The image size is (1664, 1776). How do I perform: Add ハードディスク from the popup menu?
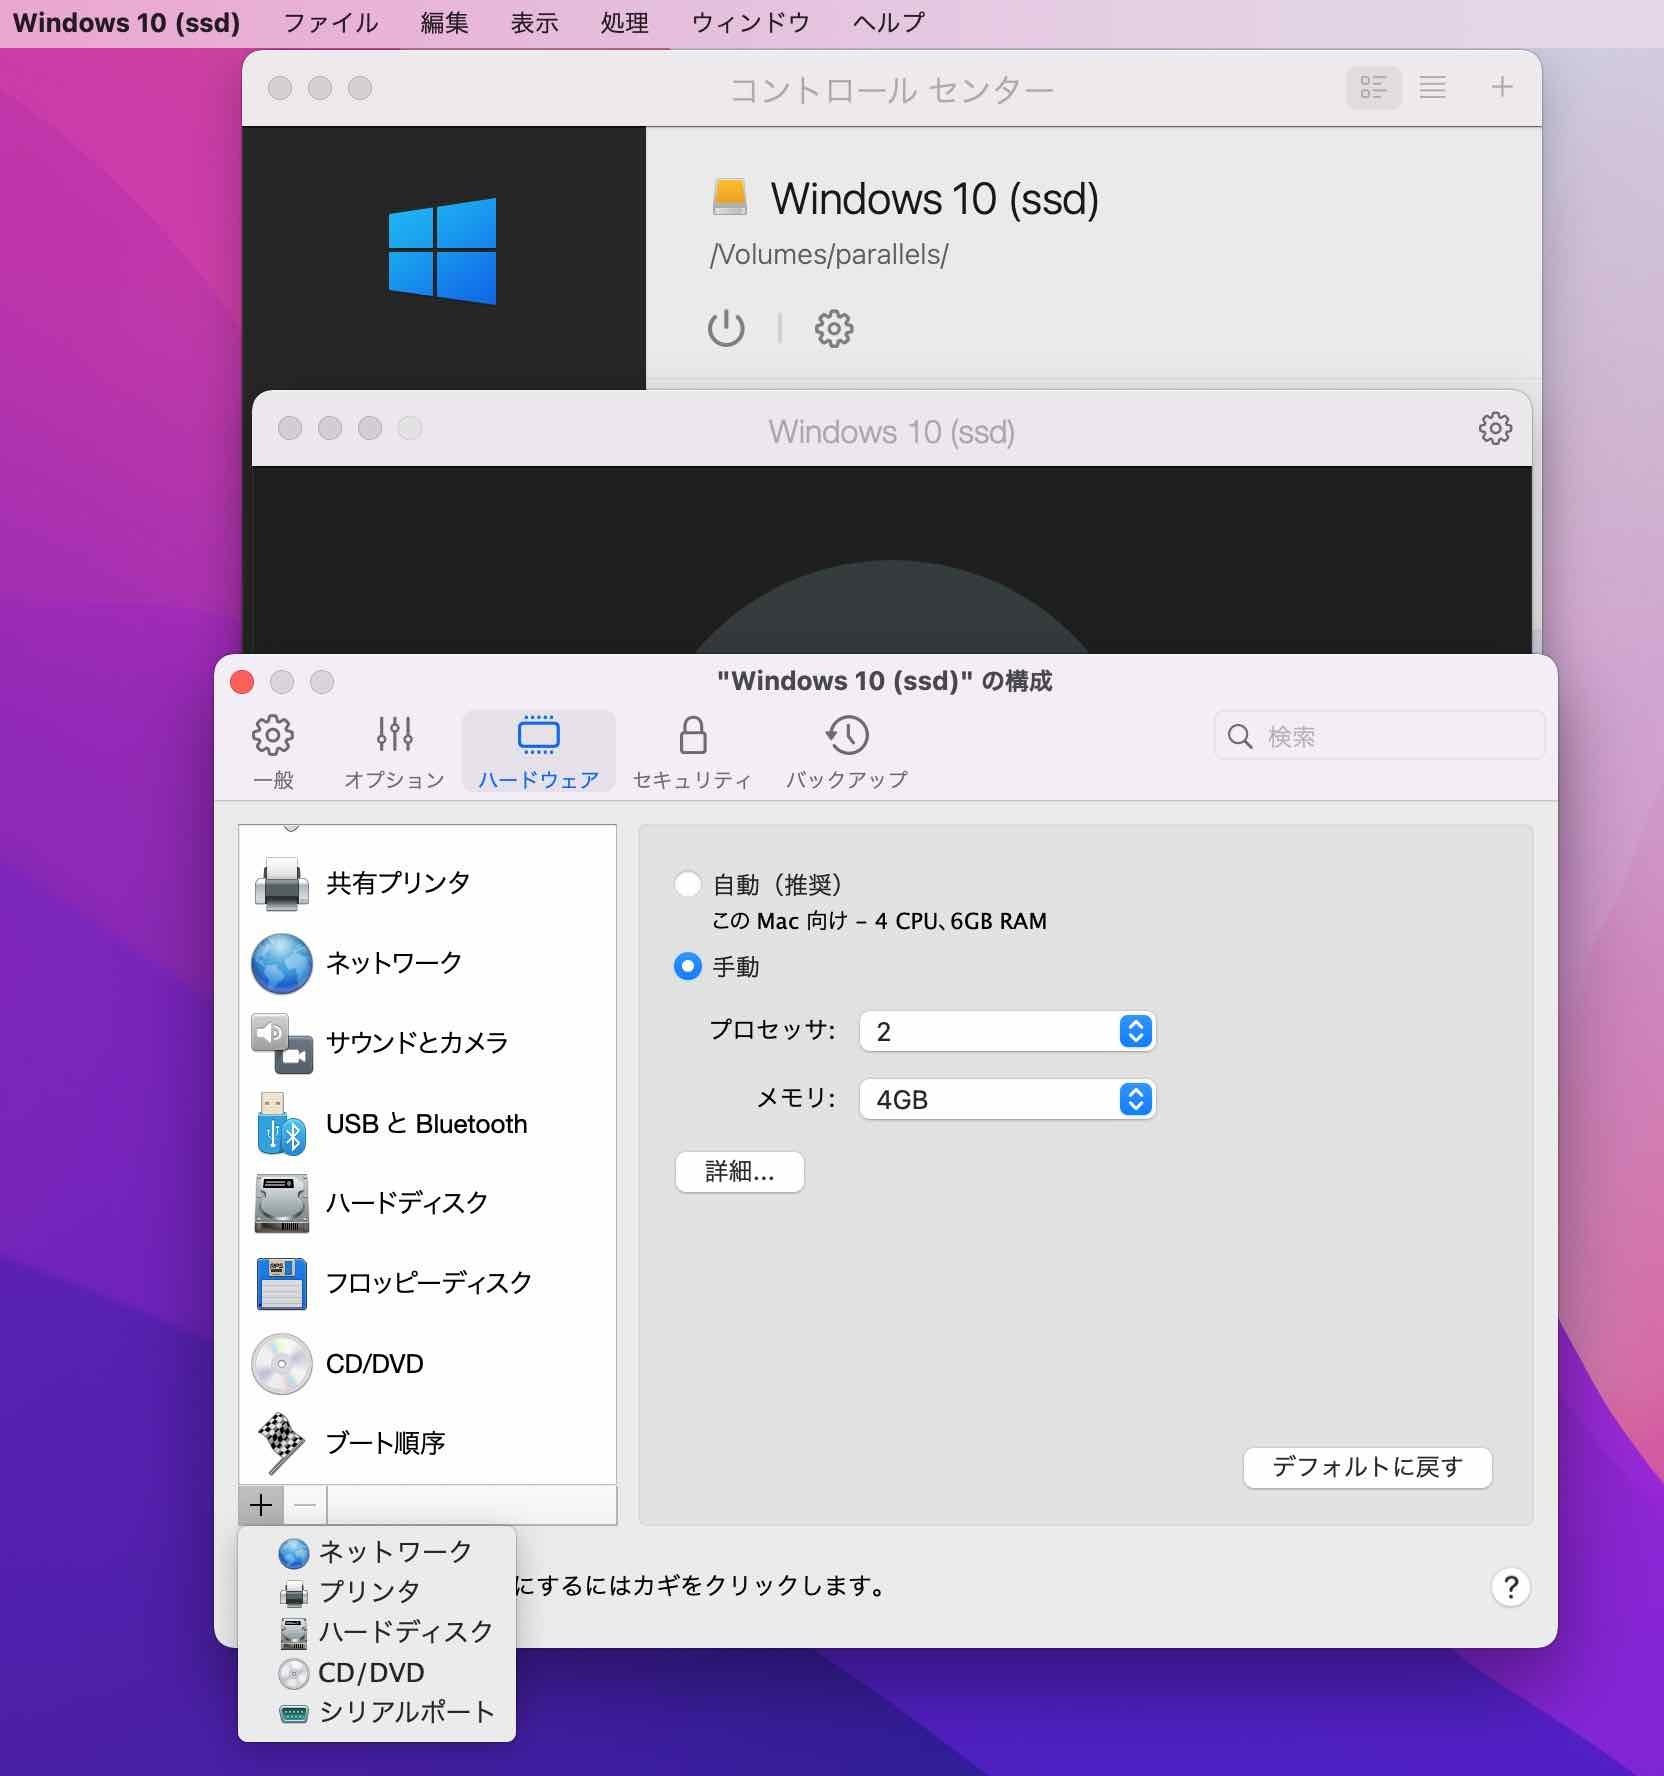coord(377,1632)
